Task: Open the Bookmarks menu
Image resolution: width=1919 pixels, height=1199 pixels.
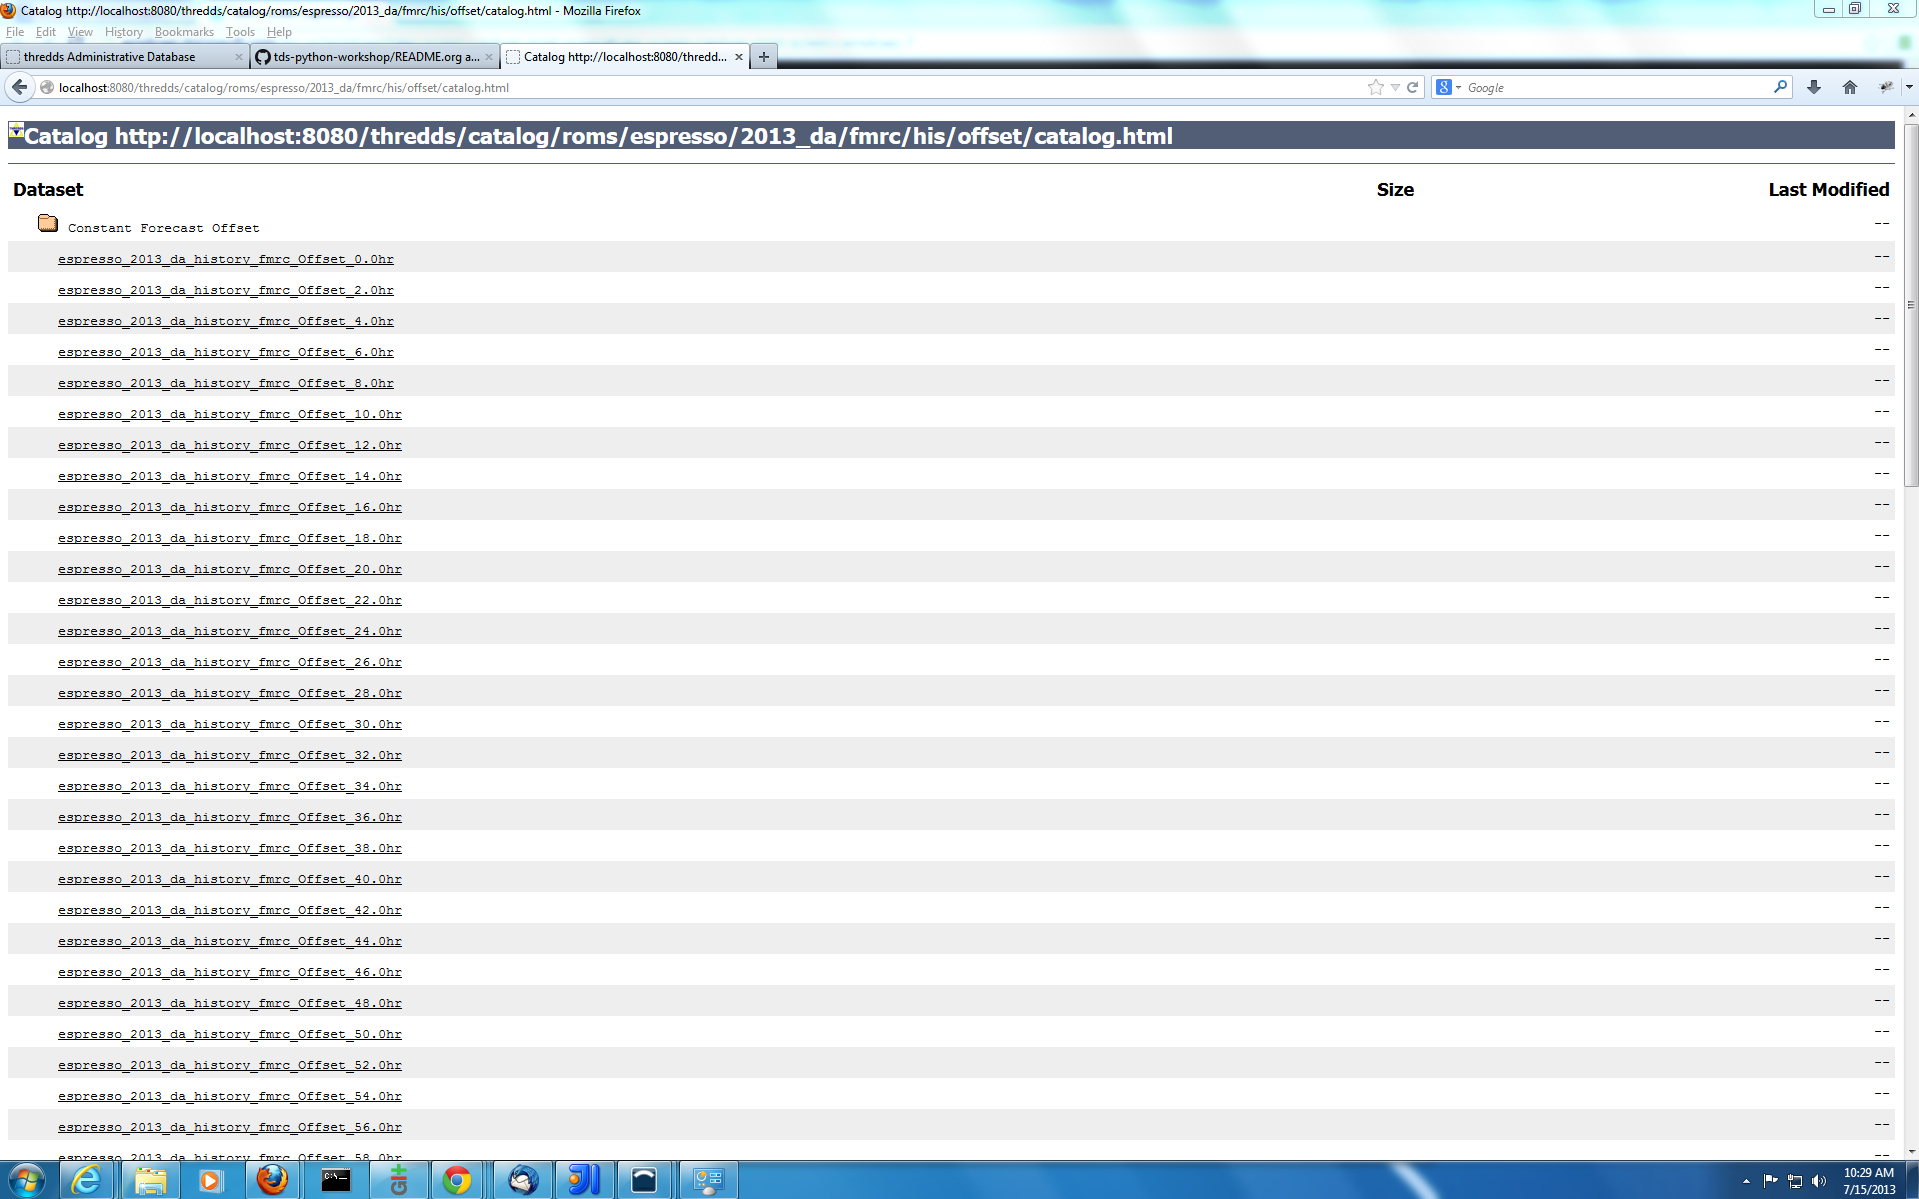Action: 184,32
